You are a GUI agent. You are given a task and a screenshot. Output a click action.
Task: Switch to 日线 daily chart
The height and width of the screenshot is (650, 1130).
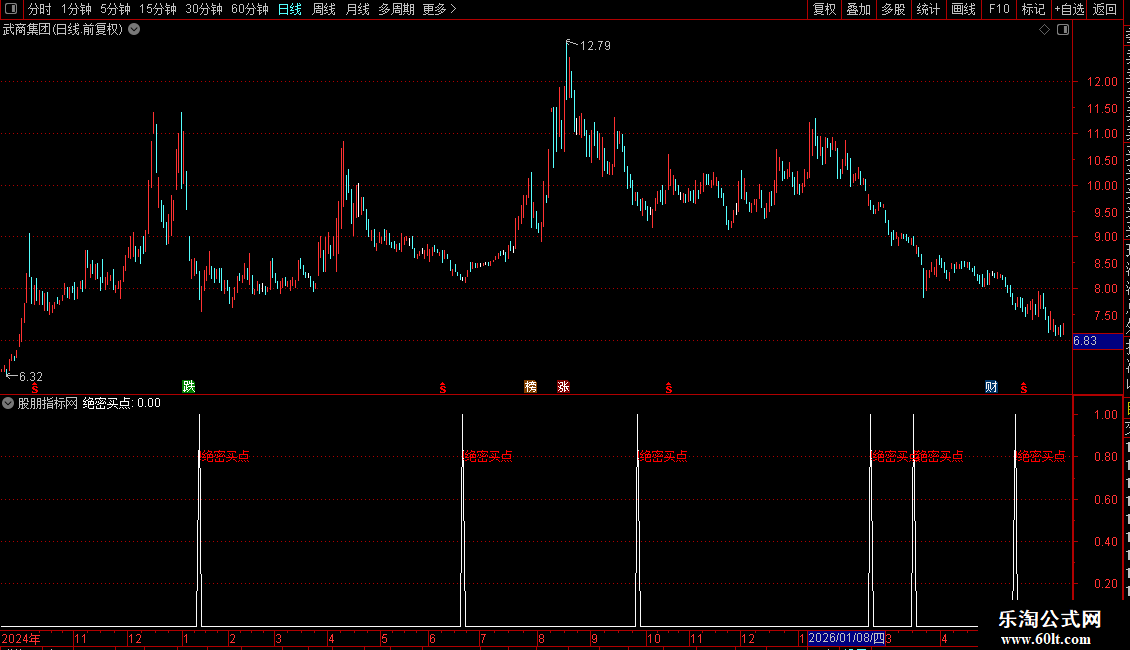click(x=290, y=9)
